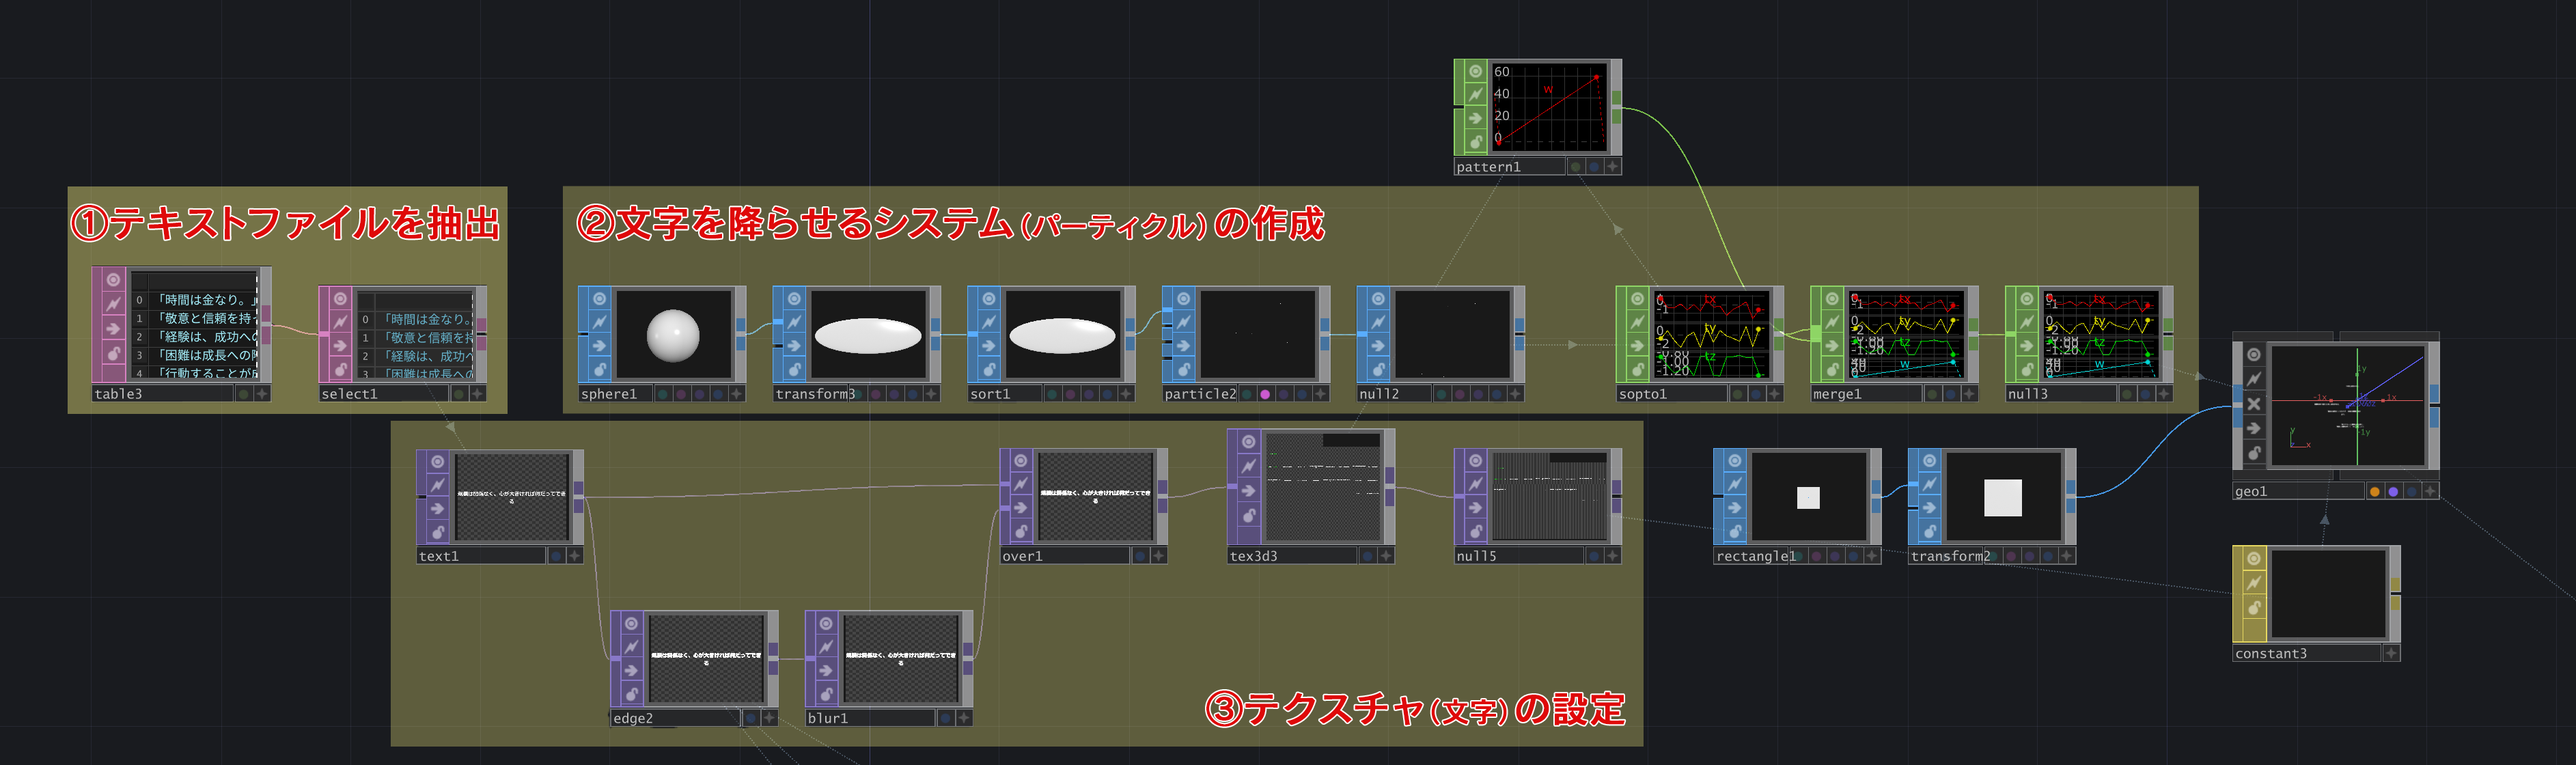Toggle the bypass lightning icon on sphere1
This screenshot has width=2576, height=765.
pyautogui.click(x=599, y=322)
